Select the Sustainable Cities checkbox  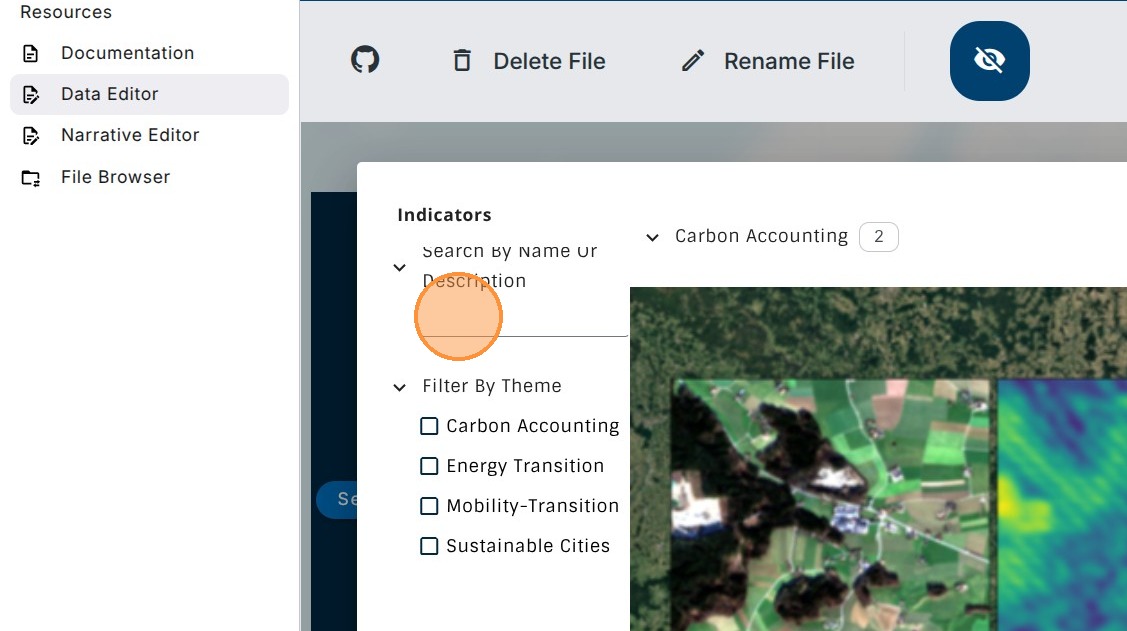[x=429, y=546]
